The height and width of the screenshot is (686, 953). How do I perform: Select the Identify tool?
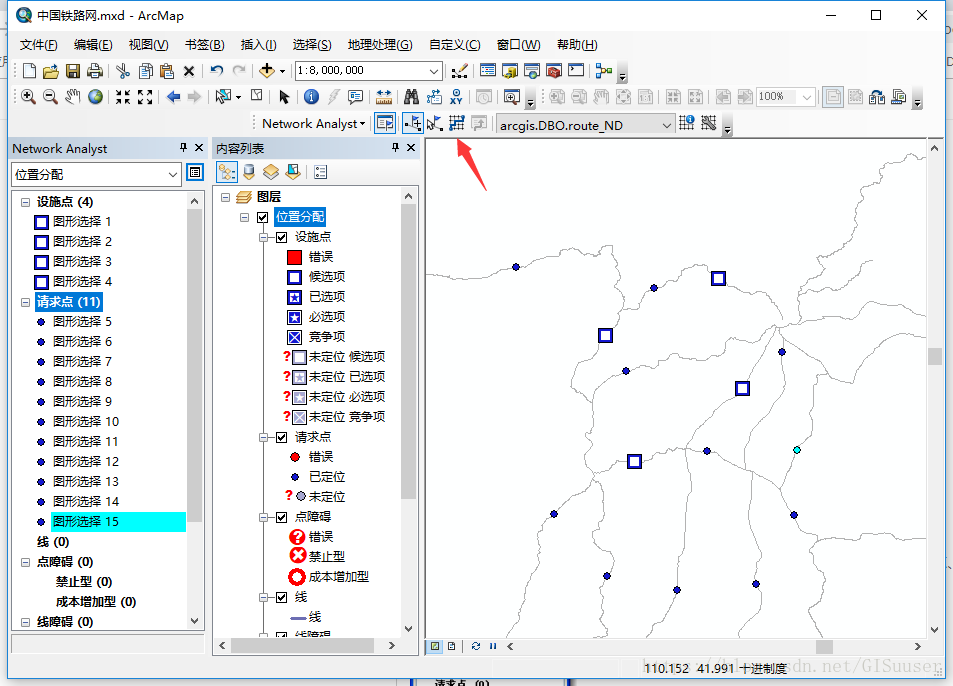point(311,97)
